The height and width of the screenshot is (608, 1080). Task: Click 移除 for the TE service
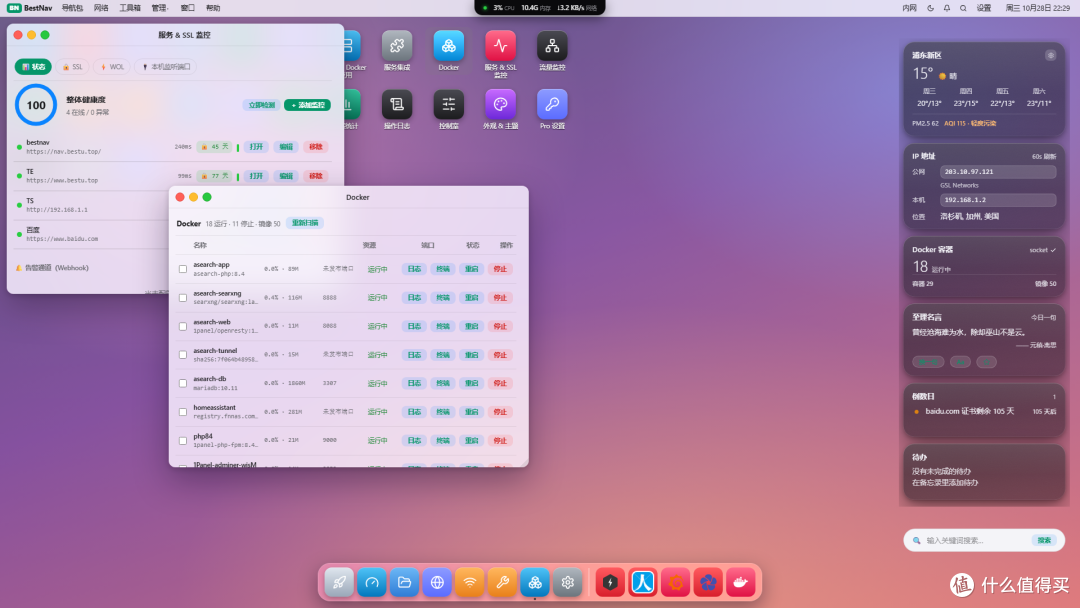[x=315, y=176]
